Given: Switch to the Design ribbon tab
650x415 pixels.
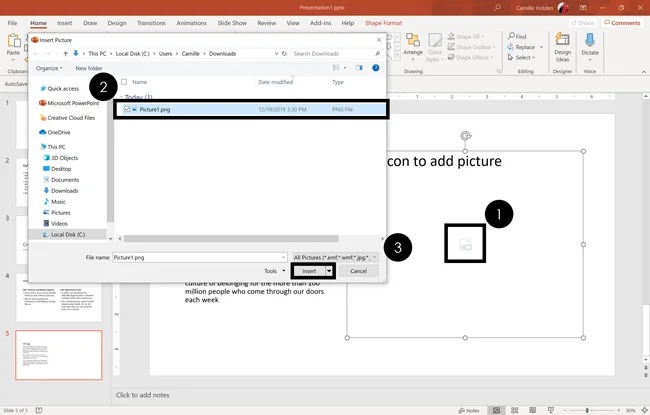Looking at the screenshot, I should point(117,23).
